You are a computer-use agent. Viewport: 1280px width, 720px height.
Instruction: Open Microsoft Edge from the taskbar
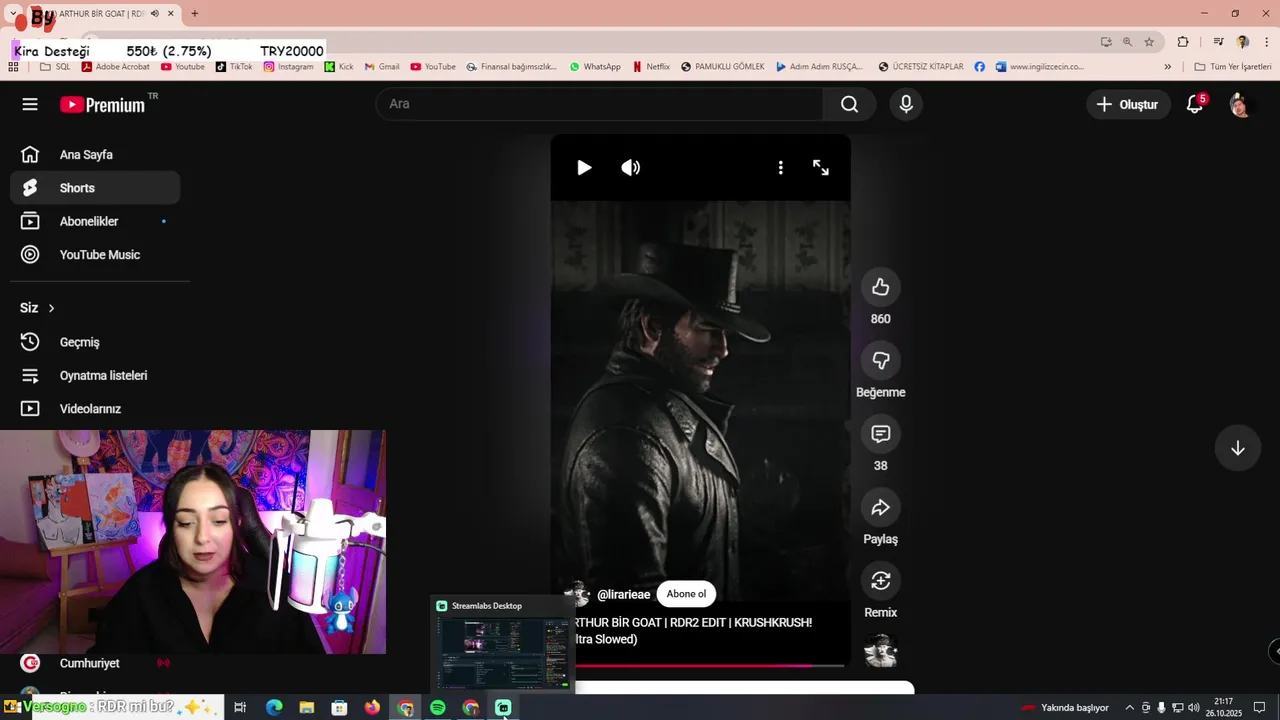click(x=273, y=708)
